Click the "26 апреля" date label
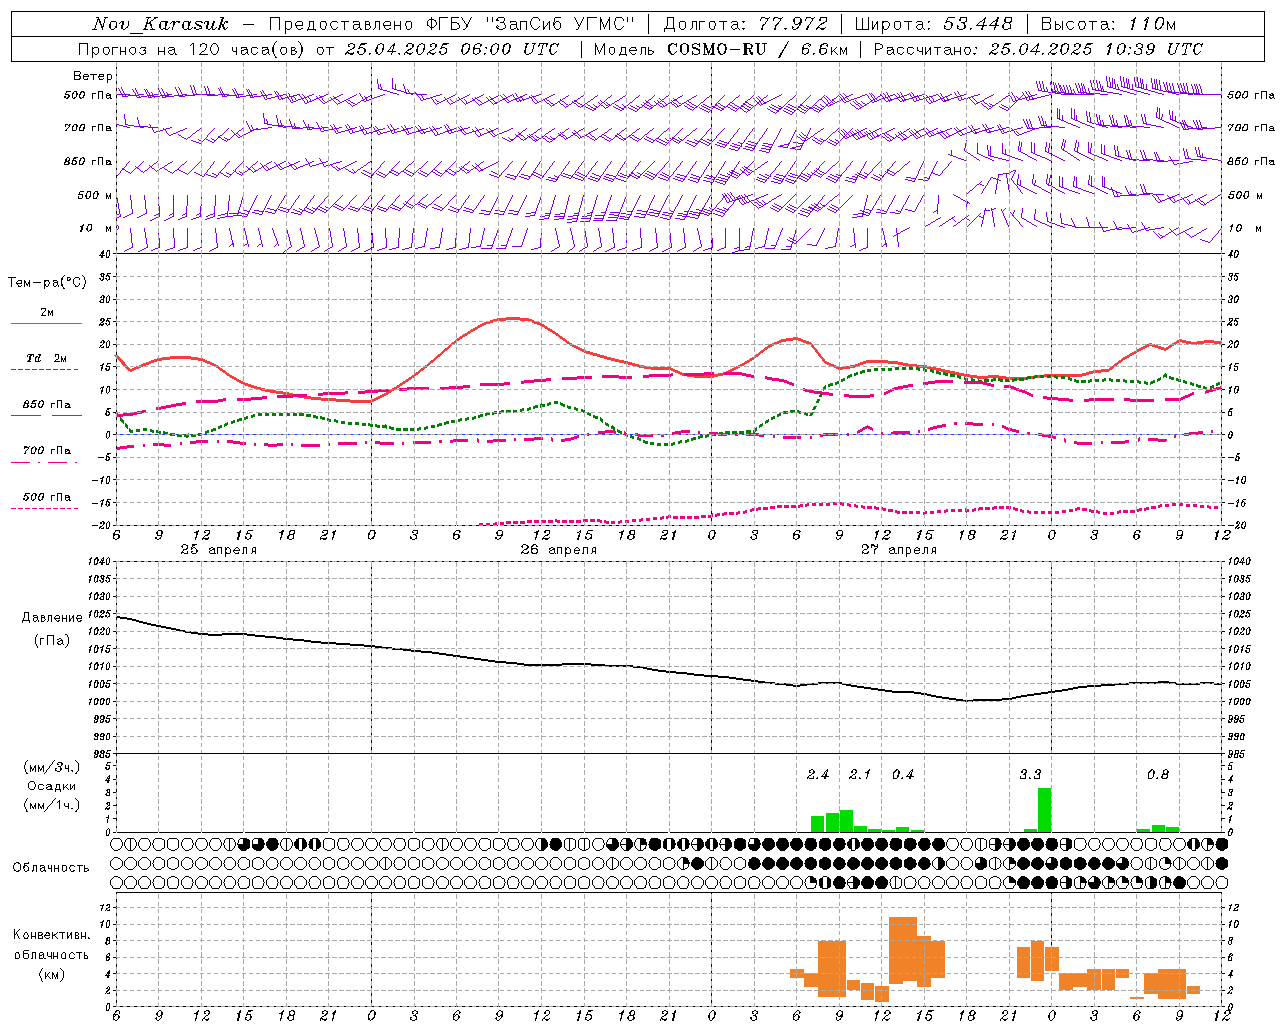The height and width of the screenshot is (1024, 1280). coord(558,550)
